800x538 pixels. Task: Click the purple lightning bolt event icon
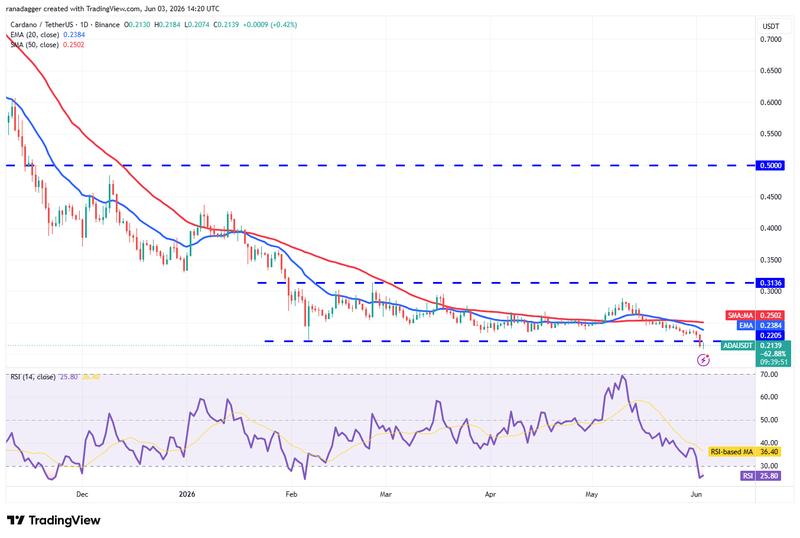coord(703,360)
